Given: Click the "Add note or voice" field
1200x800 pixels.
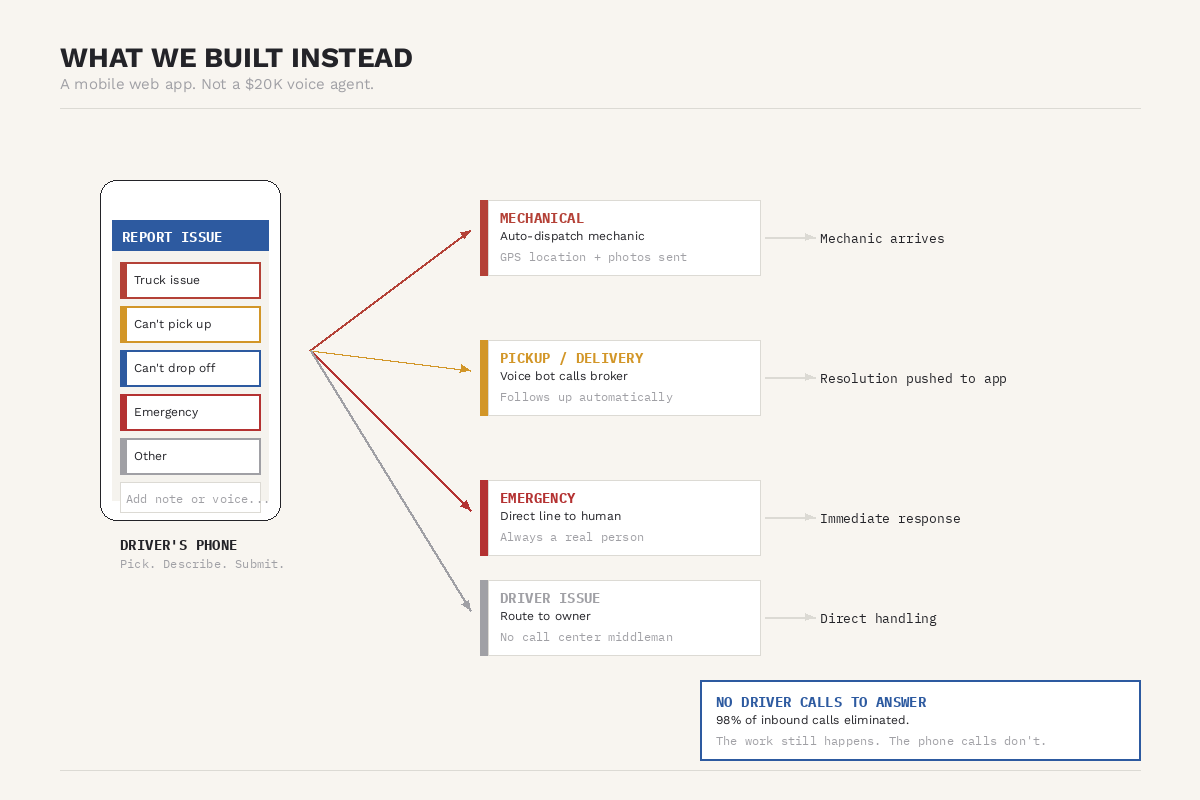Looking at the screenshot, I should [x=190, y=497].
